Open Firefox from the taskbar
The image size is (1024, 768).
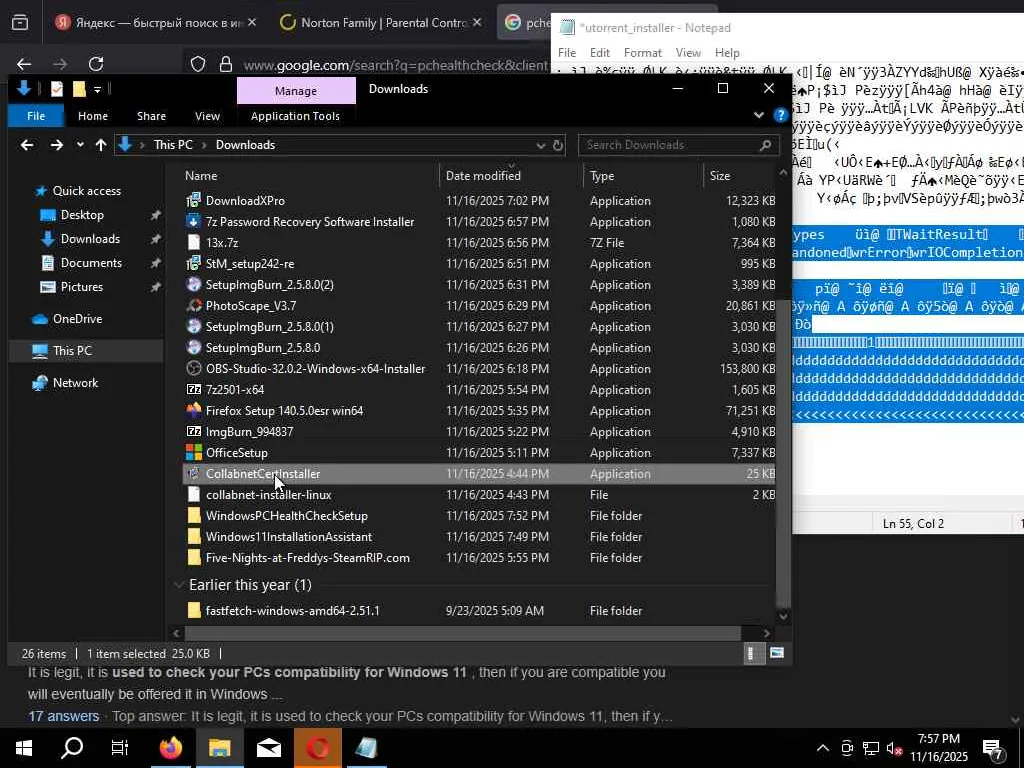170,748
